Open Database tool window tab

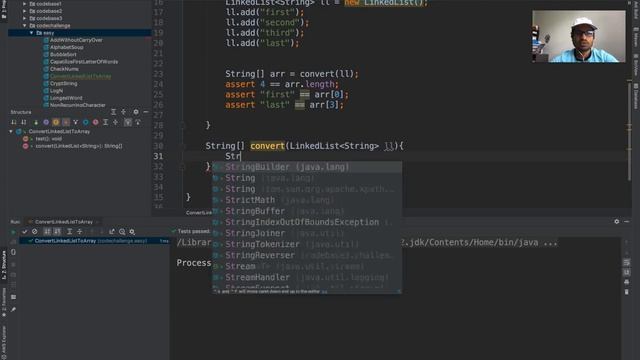click(636, 96)
